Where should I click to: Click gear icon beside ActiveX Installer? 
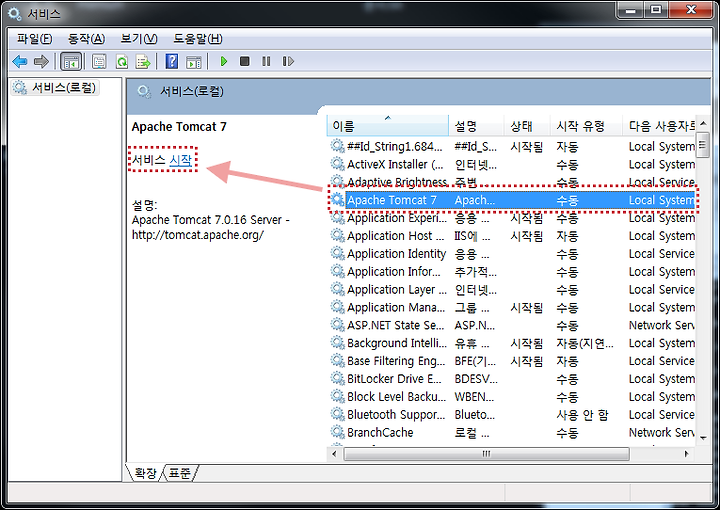(338, 164)
